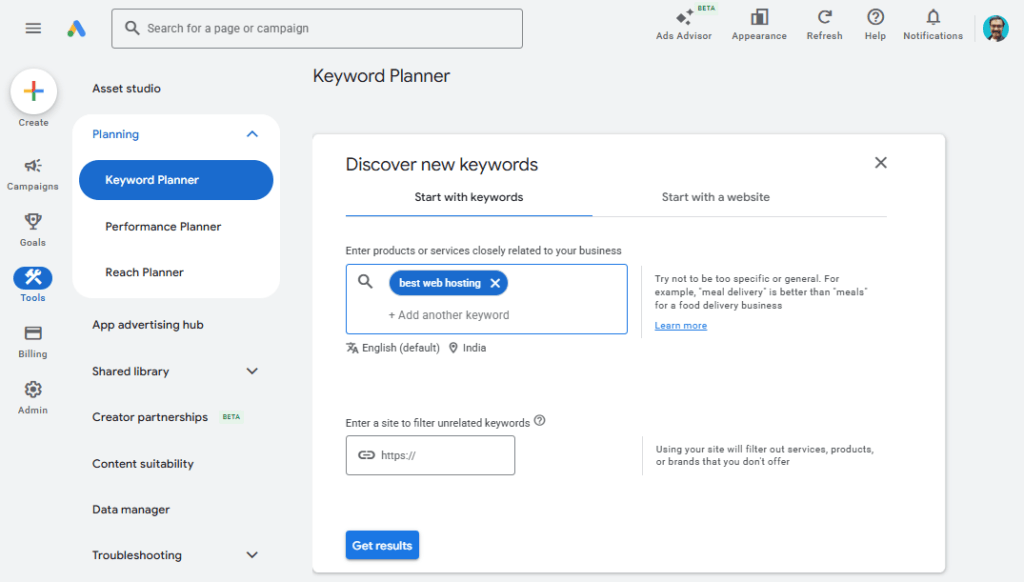
Task: Open Appearance settings
Action: [759, 24]
